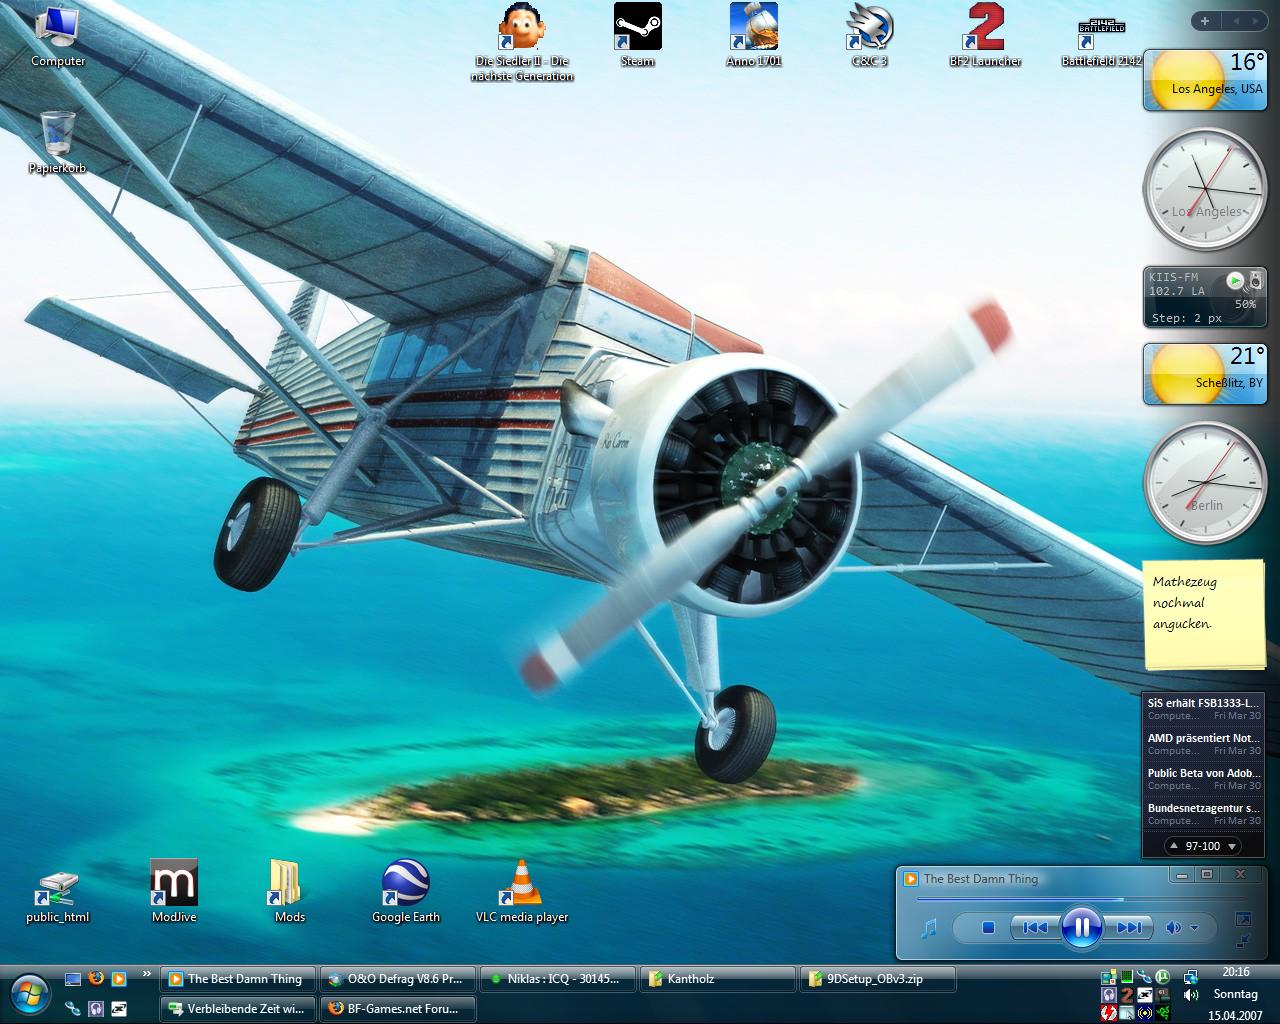The image size is (1280, 1024).
Task: Add gadgets with the sidebar plus button
Action: pyautogui.click(x=1205, y=20)
